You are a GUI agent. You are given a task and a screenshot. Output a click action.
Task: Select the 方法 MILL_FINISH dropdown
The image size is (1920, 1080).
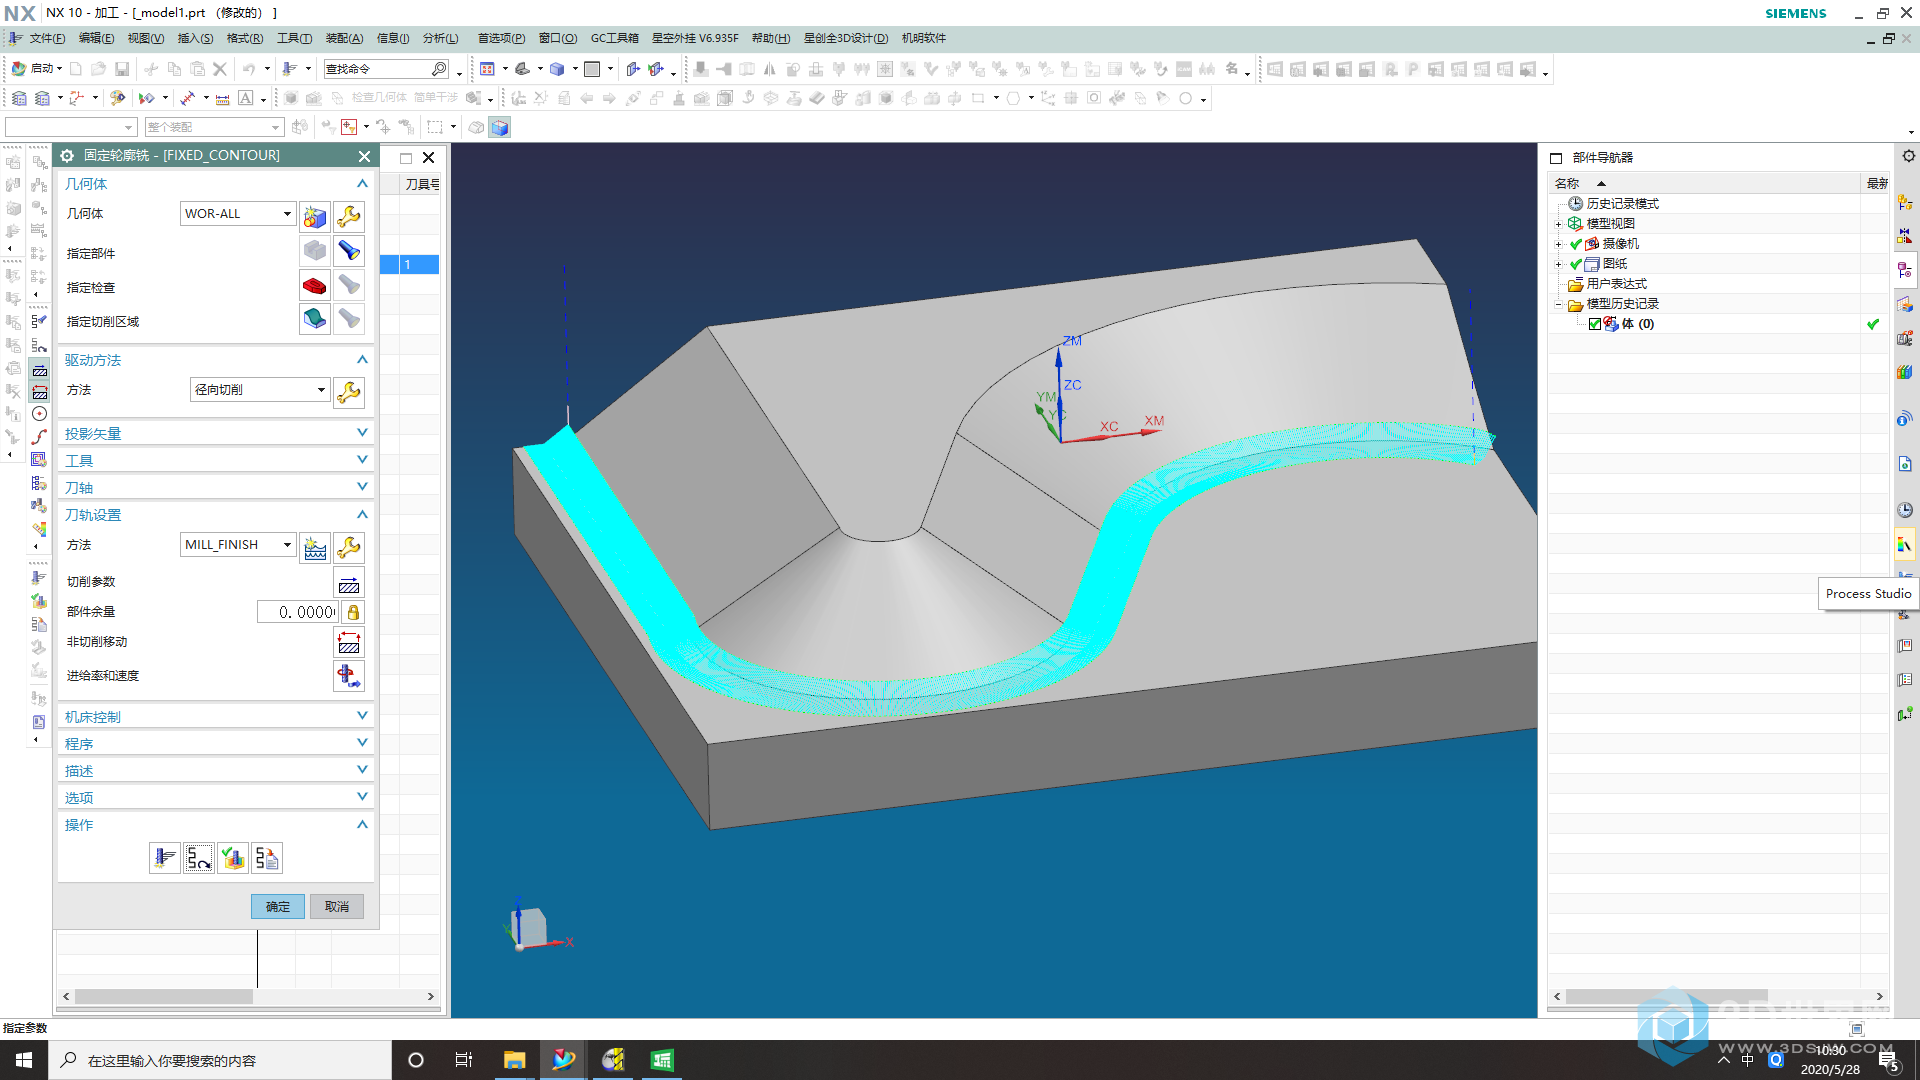tap(233, 545)
